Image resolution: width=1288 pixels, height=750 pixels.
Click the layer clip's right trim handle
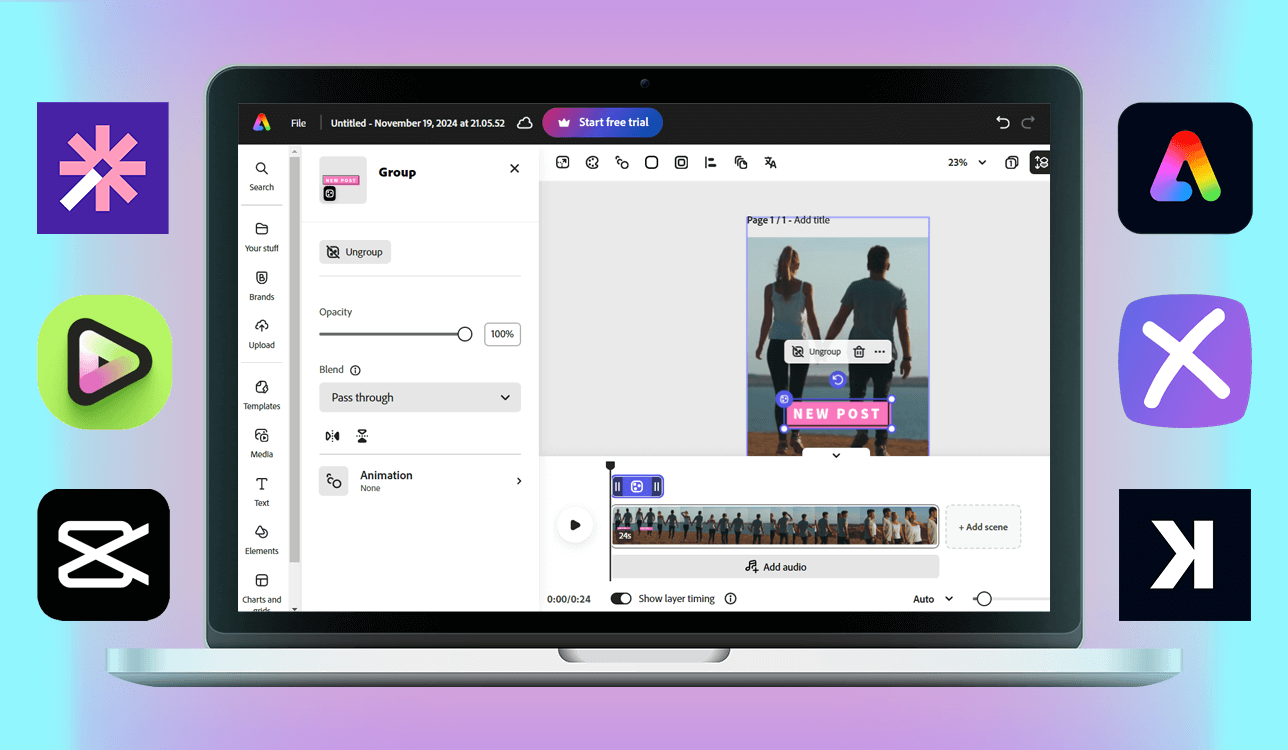click(x=657, y=487)
